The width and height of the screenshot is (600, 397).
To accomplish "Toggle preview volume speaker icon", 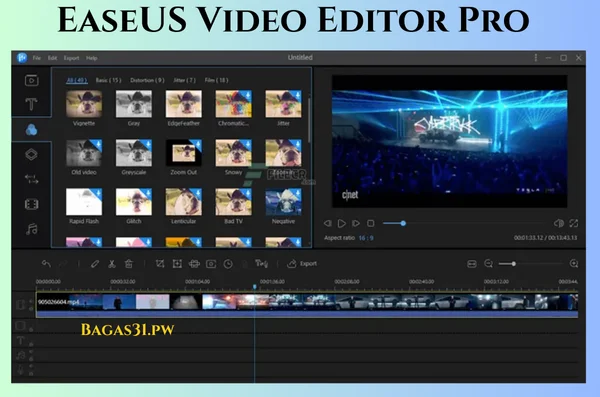I will tap(559, 223).
